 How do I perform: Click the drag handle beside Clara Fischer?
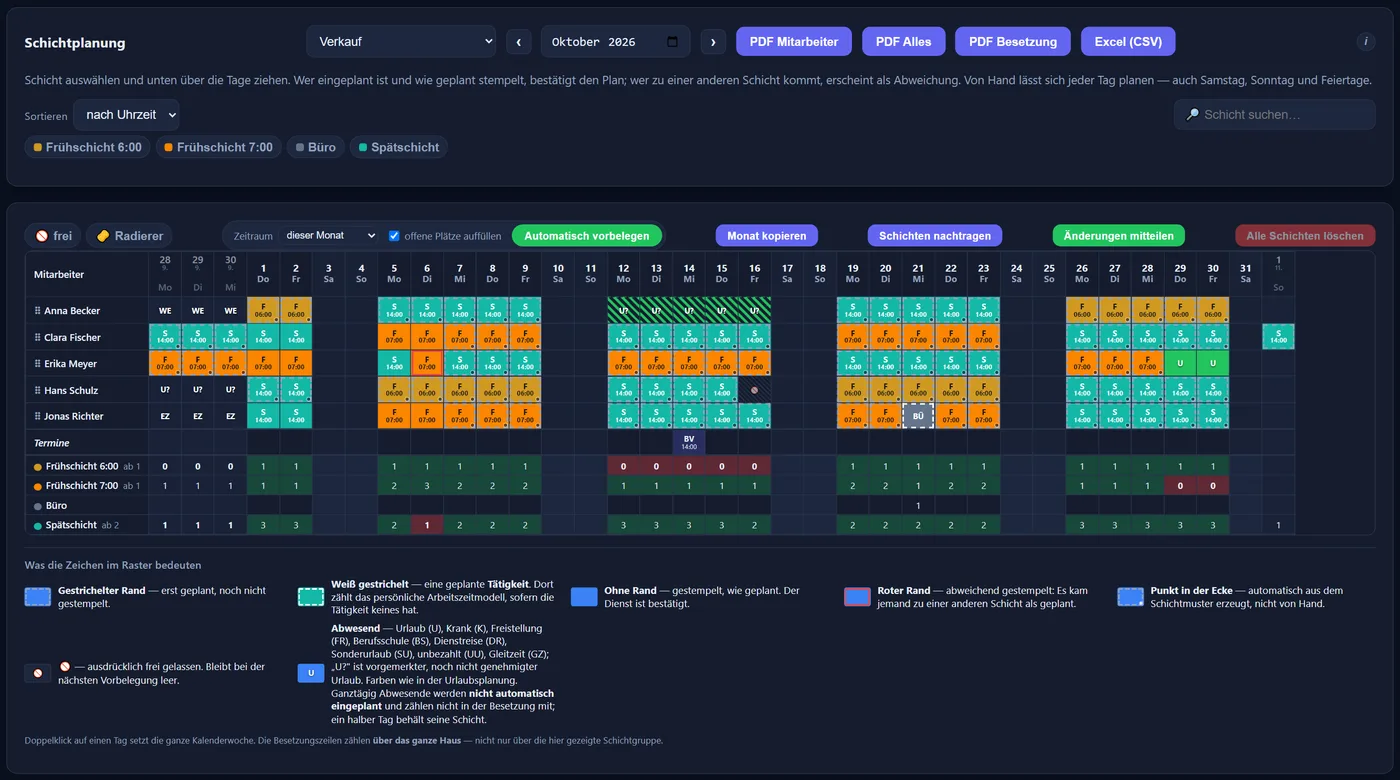pos(38,337)
